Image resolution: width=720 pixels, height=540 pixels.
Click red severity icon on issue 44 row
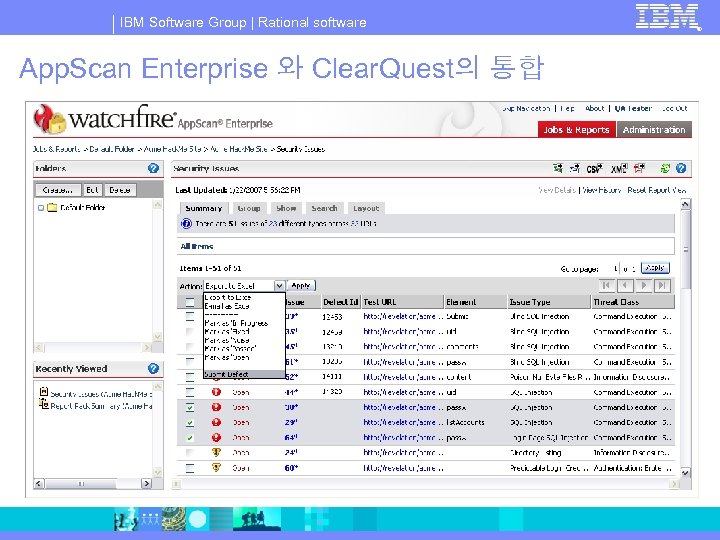tap(216, 392)
